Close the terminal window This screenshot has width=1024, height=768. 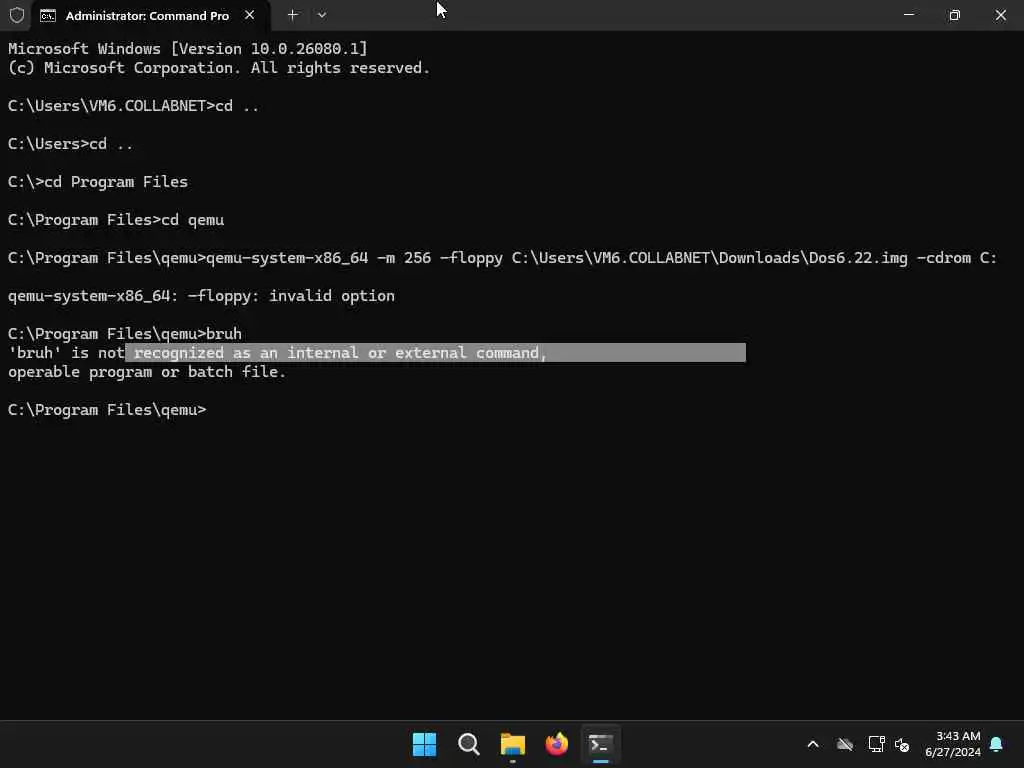point(1000,14)
